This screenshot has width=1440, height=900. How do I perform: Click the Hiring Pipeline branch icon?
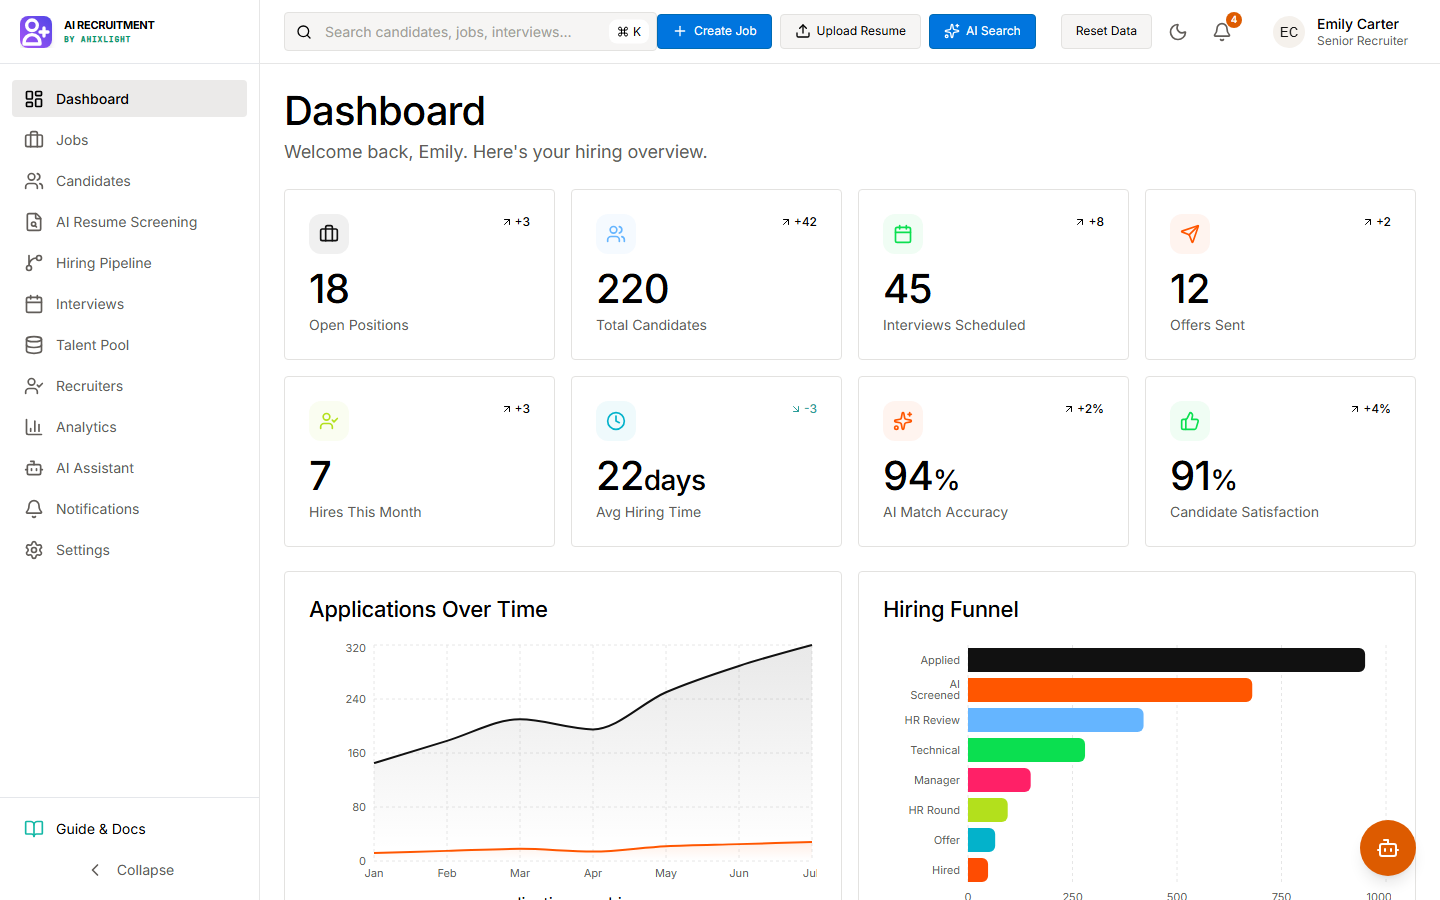point(34,263)
